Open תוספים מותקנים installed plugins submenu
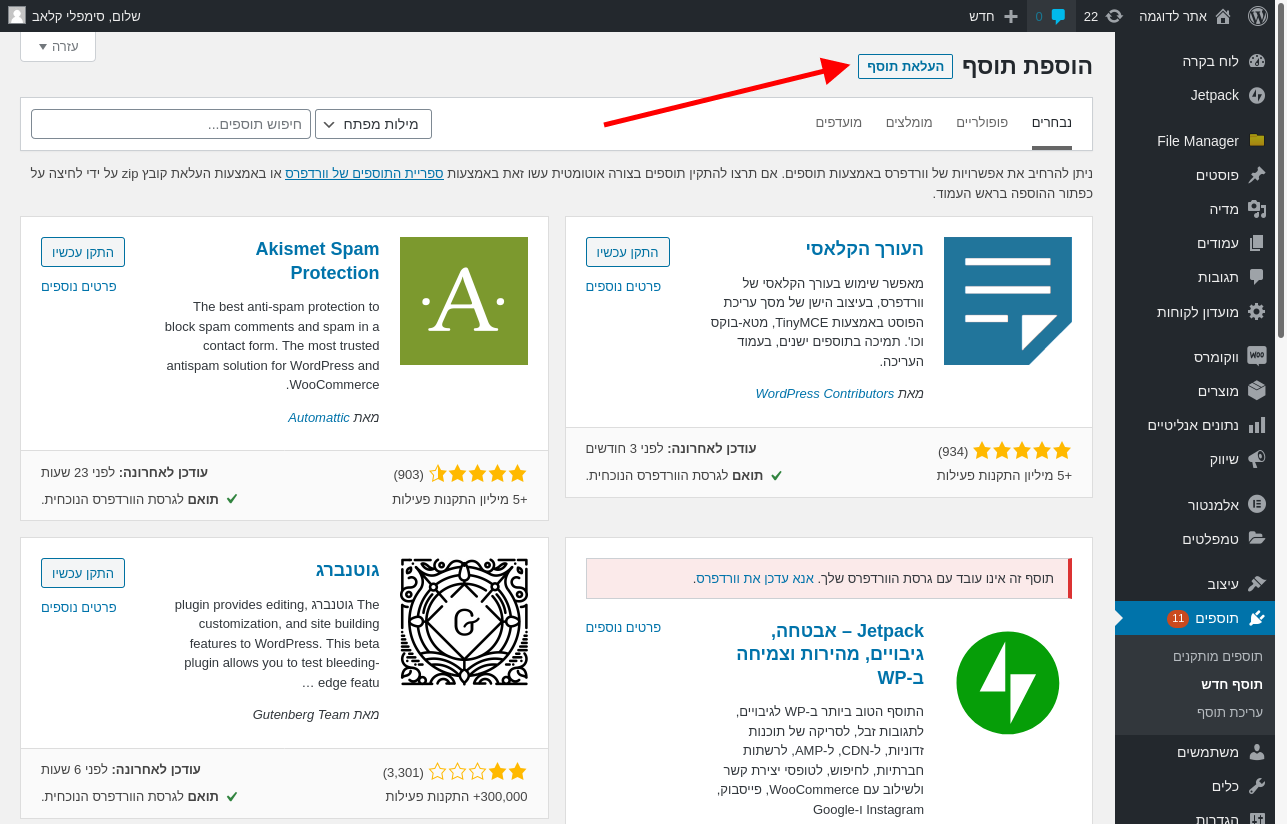Screen dimensions: 1287x824 pyautogui.click(x=1217, y=656)
